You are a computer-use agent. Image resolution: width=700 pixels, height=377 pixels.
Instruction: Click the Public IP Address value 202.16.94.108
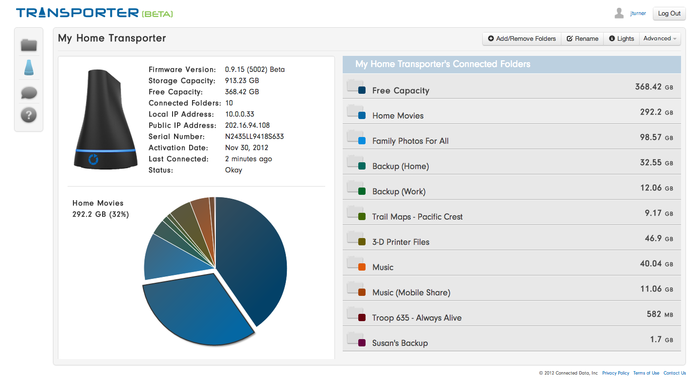click(x=247, y=125)
